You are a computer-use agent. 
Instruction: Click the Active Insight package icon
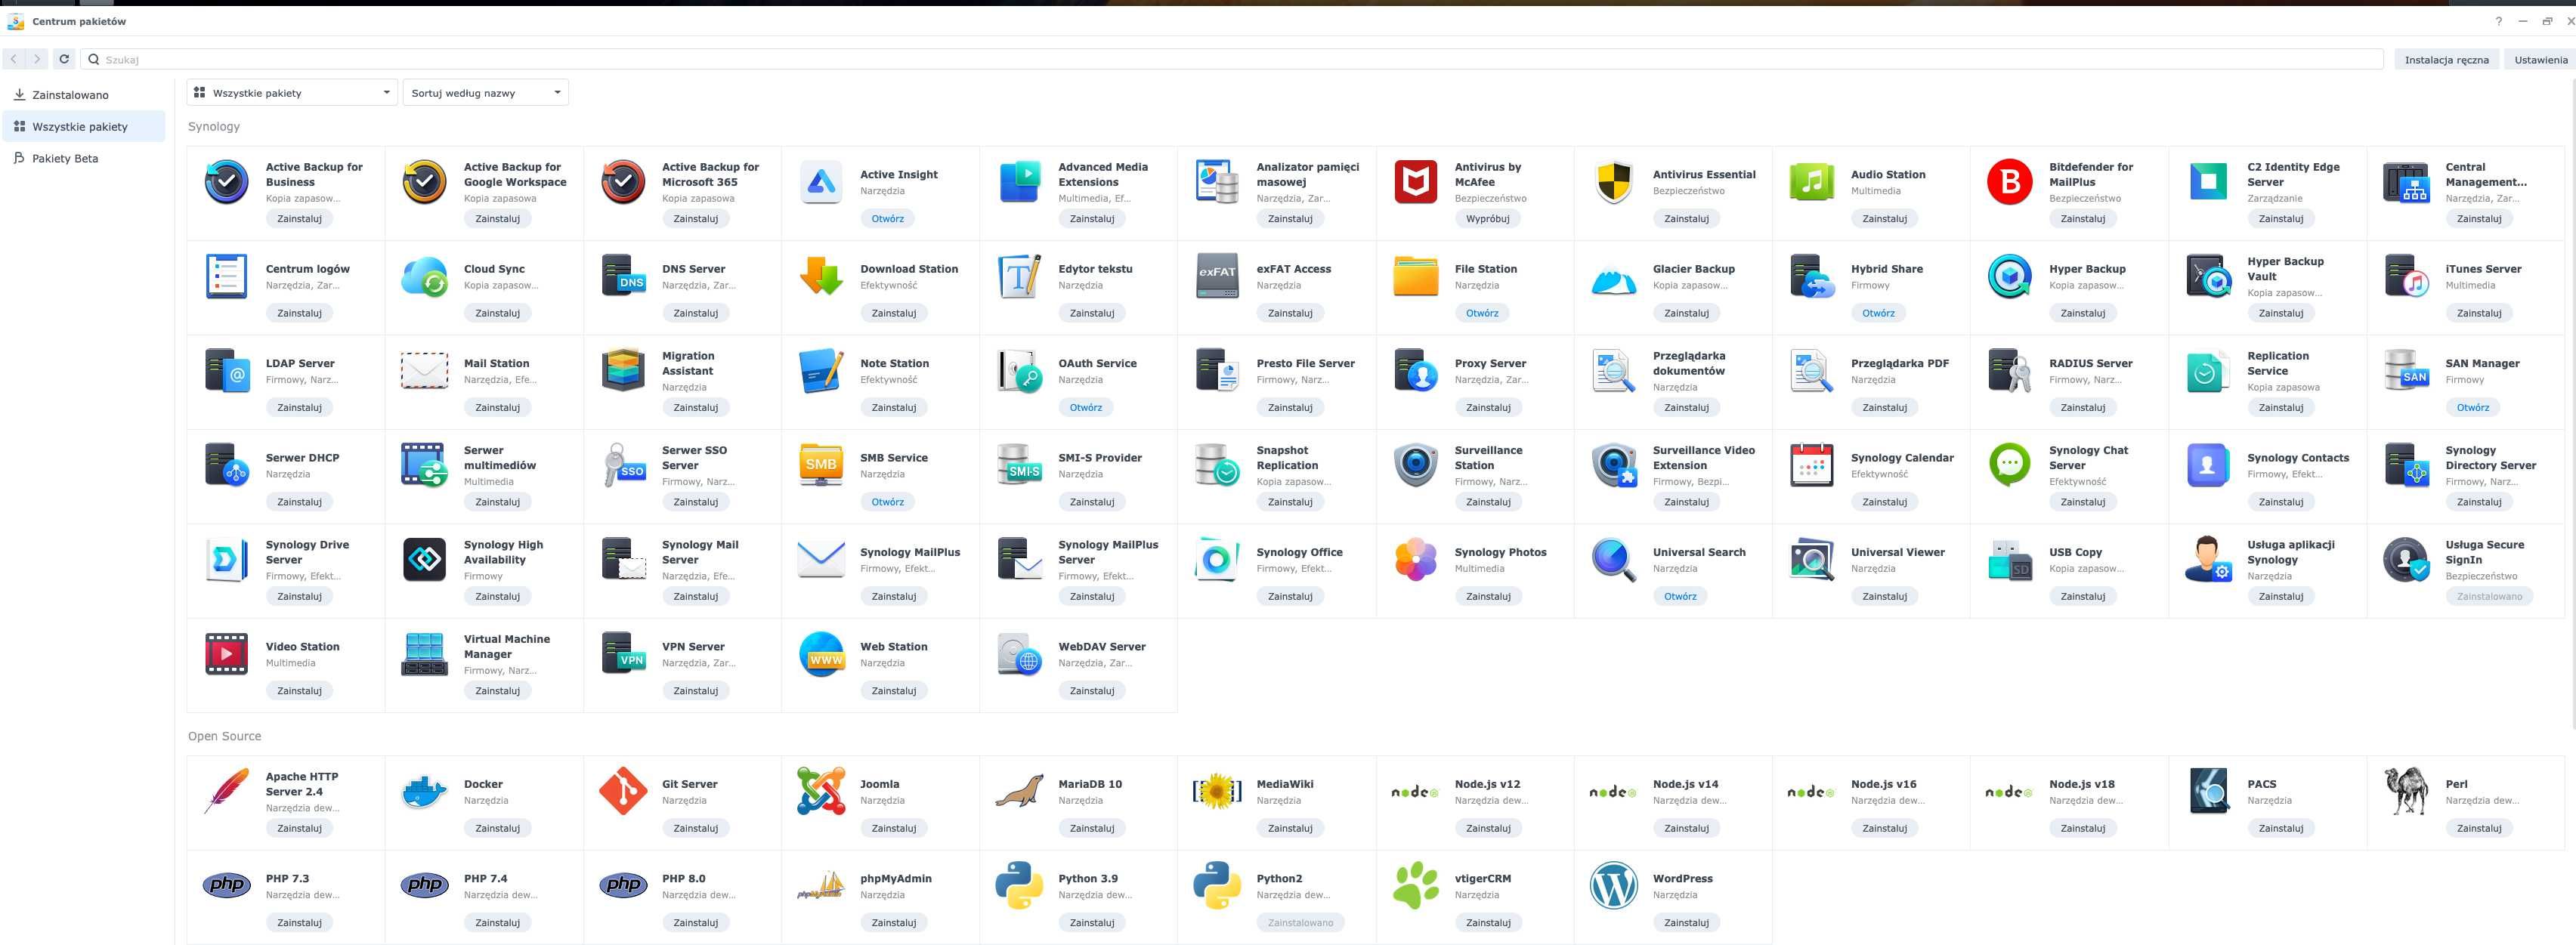click(x=821, y=182)
